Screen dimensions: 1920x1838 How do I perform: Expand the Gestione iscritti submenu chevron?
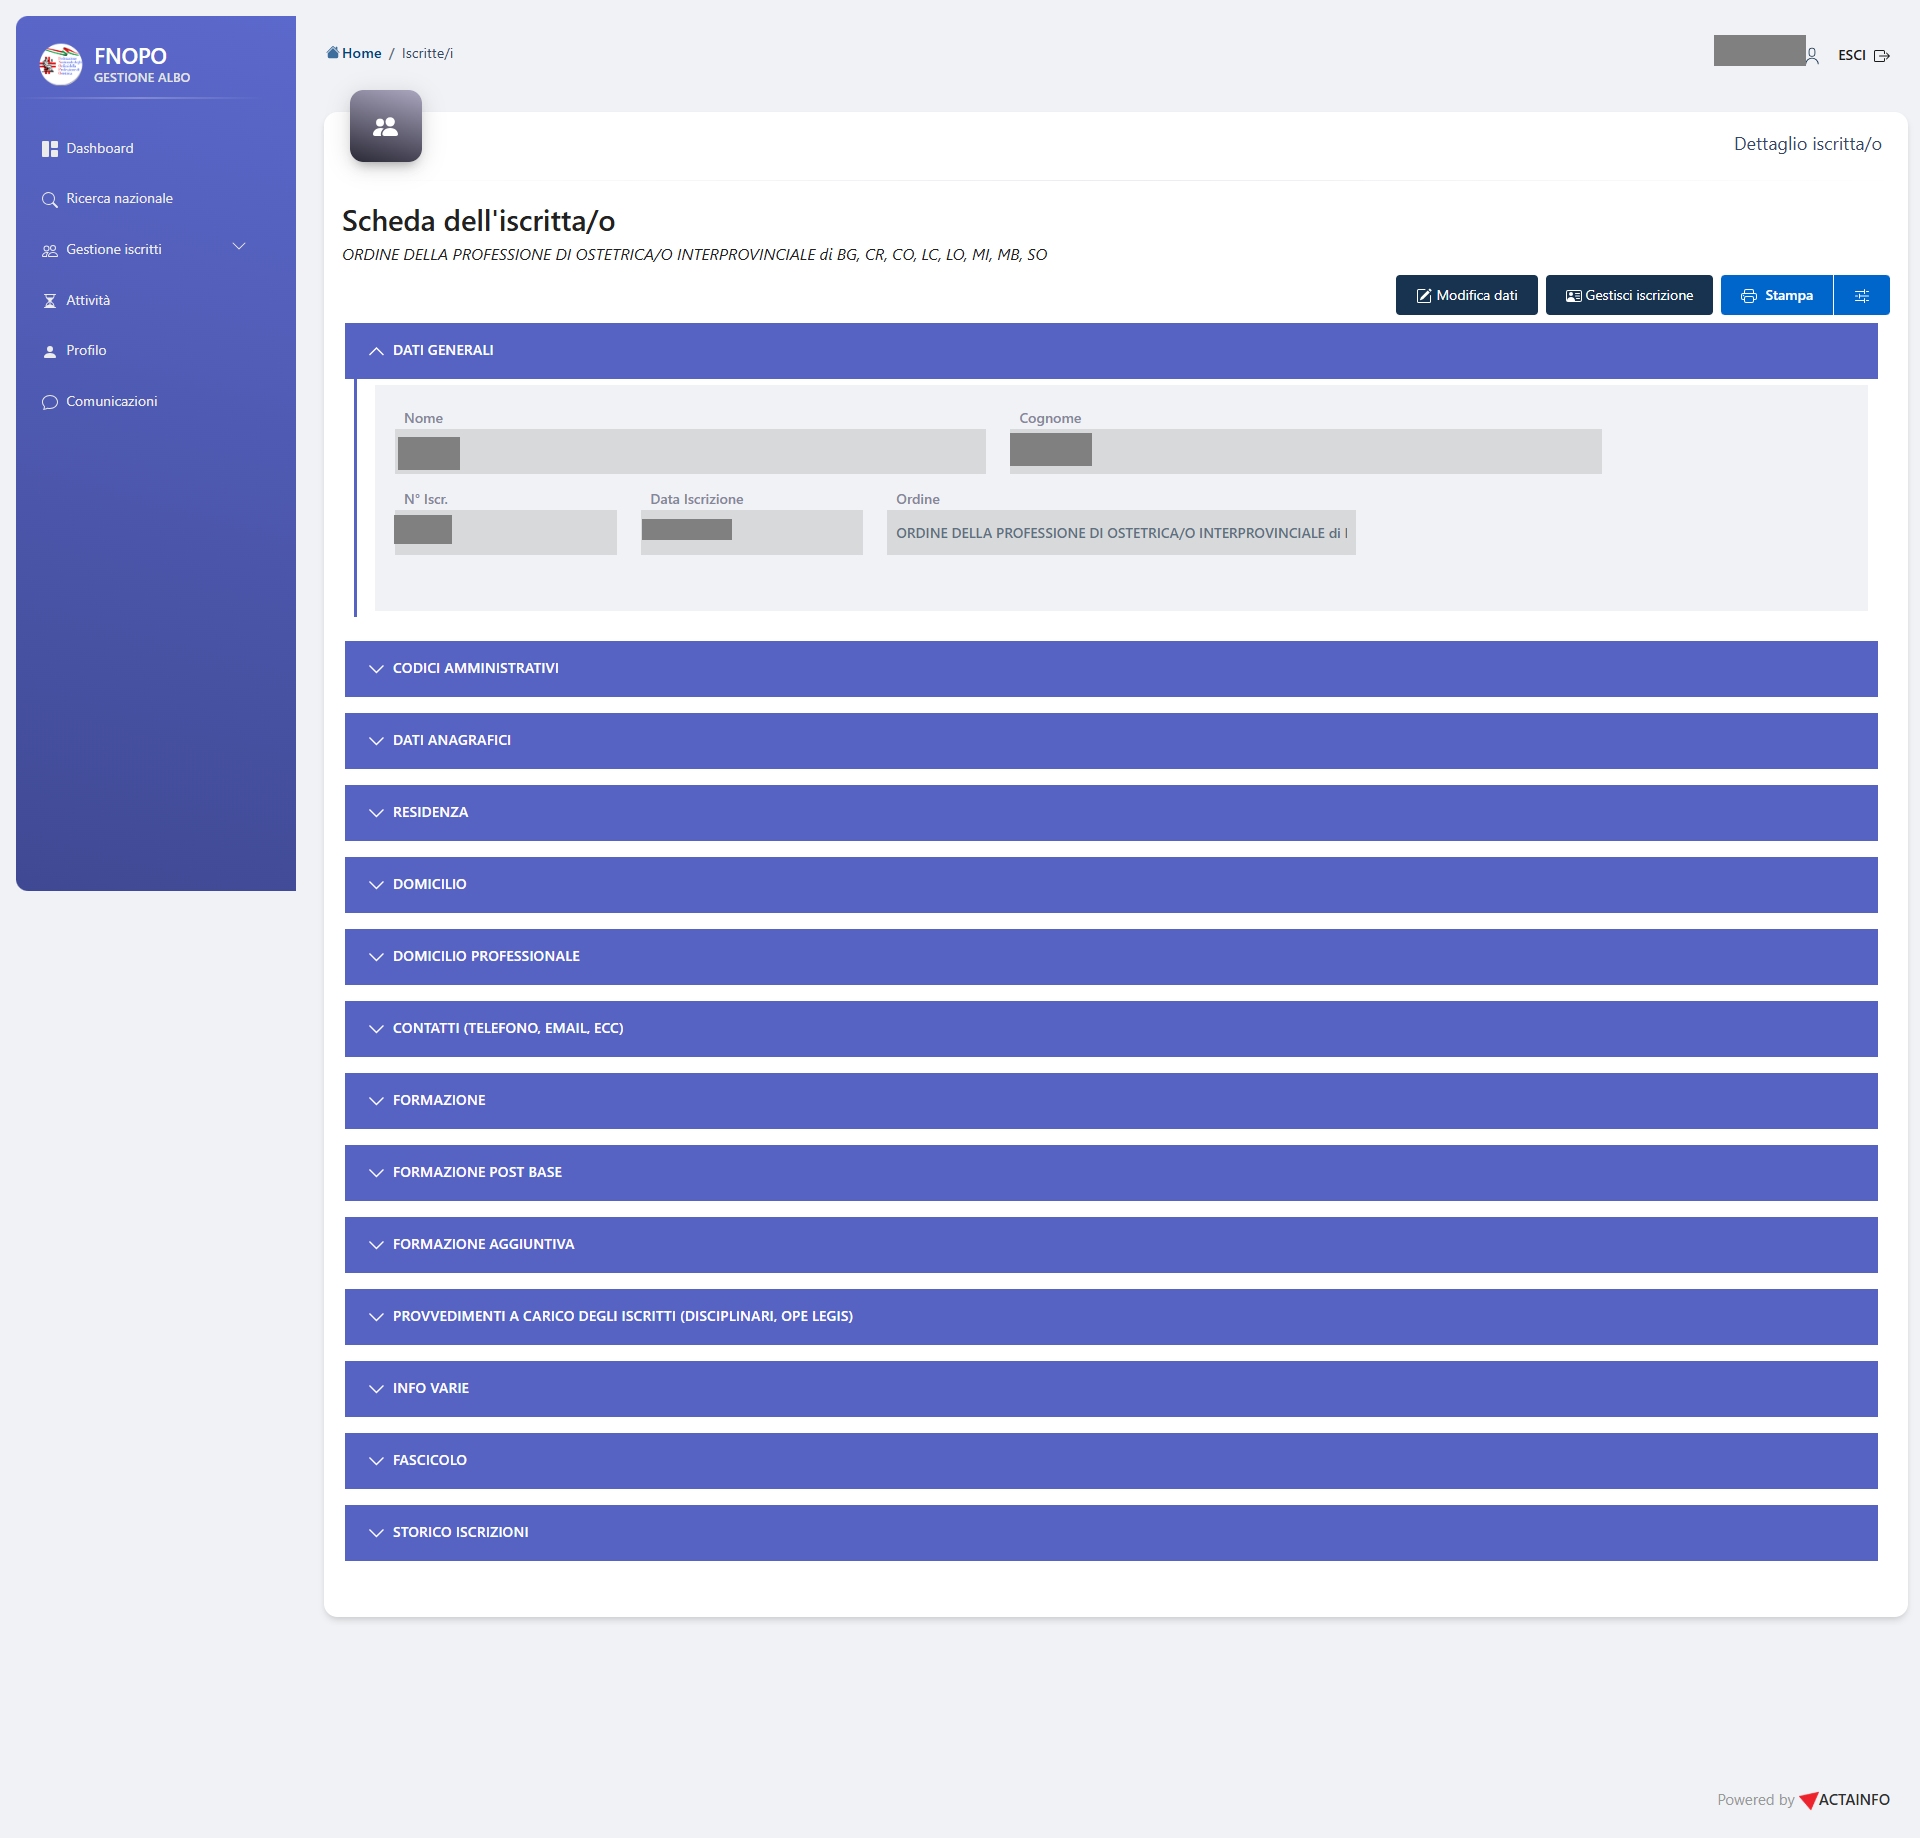(239, 247)
